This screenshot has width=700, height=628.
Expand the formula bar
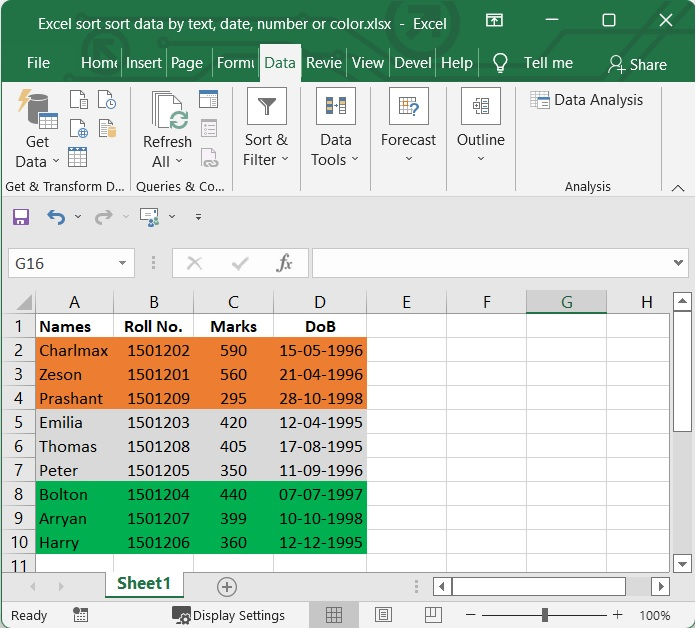[x=679, y=263]
